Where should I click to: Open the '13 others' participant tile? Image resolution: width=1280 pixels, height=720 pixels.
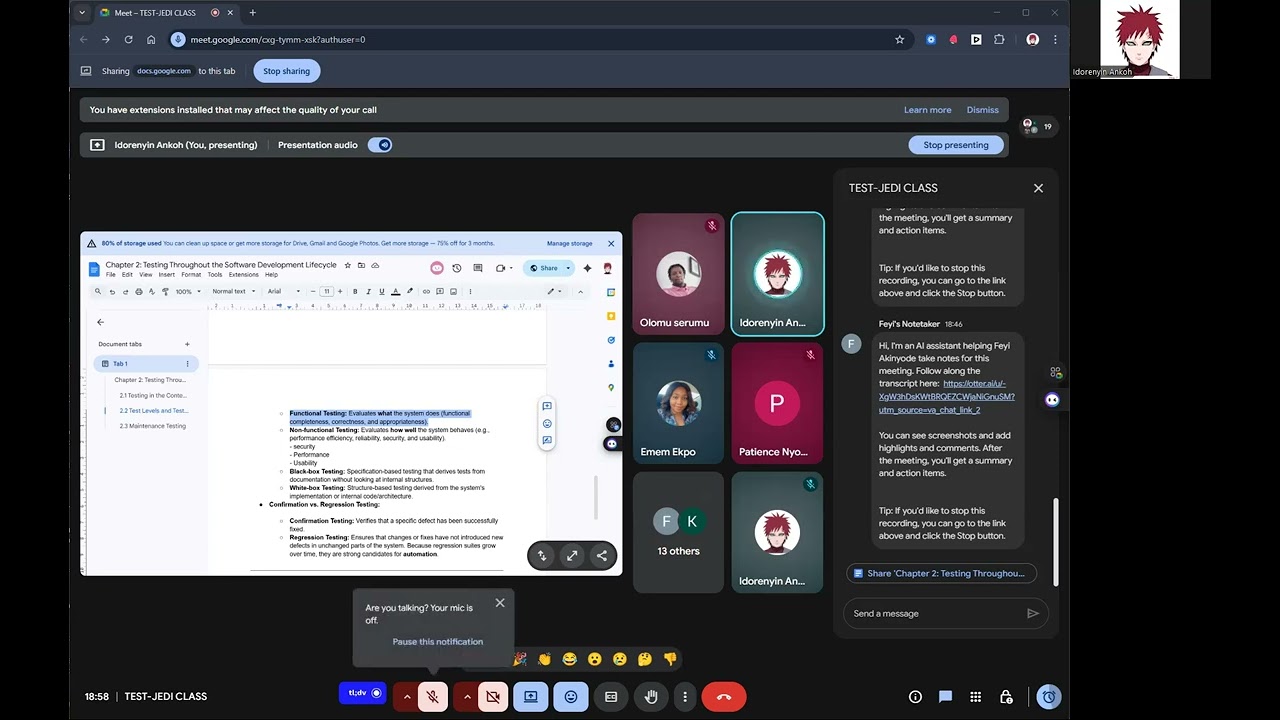[678, 532]
